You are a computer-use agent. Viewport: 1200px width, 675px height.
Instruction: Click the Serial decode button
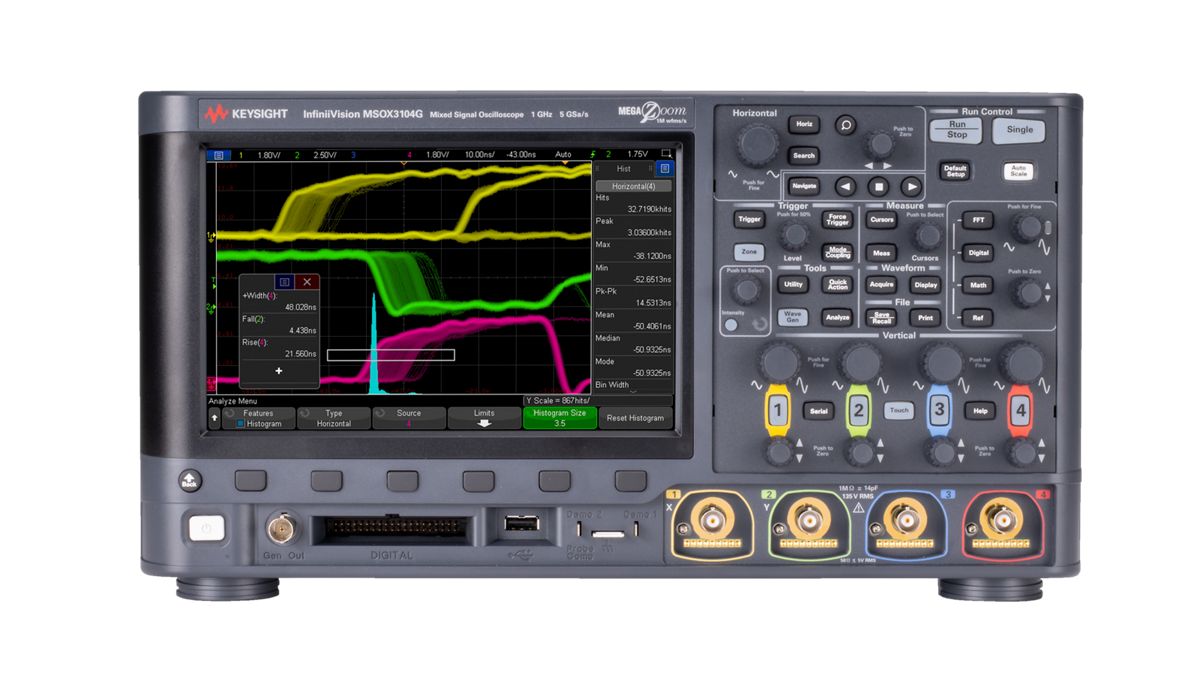(x=818, y=411)
